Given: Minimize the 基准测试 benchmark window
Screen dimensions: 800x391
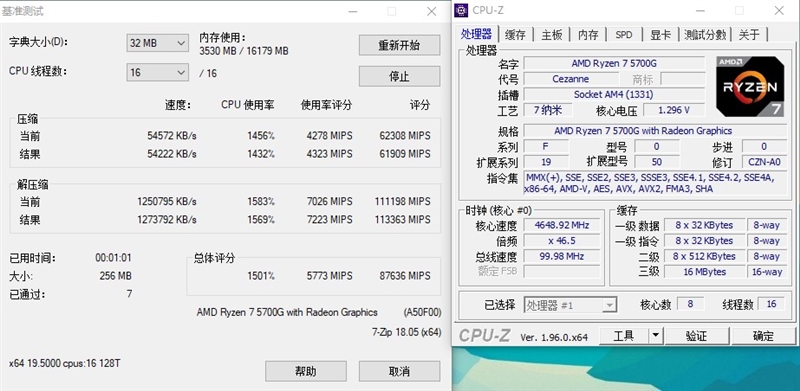Looking at the screenshot, I should [352, 11].
